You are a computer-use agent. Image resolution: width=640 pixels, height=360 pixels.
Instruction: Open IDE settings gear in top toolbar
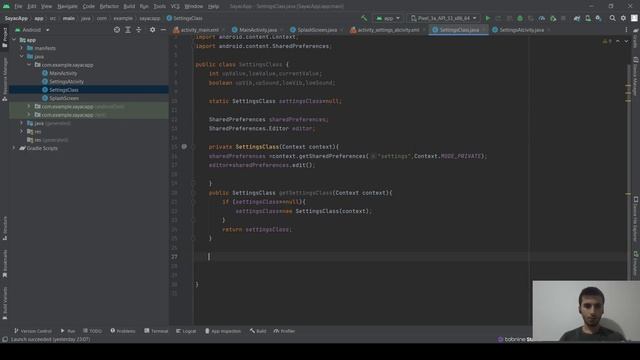tap(623, 18)
